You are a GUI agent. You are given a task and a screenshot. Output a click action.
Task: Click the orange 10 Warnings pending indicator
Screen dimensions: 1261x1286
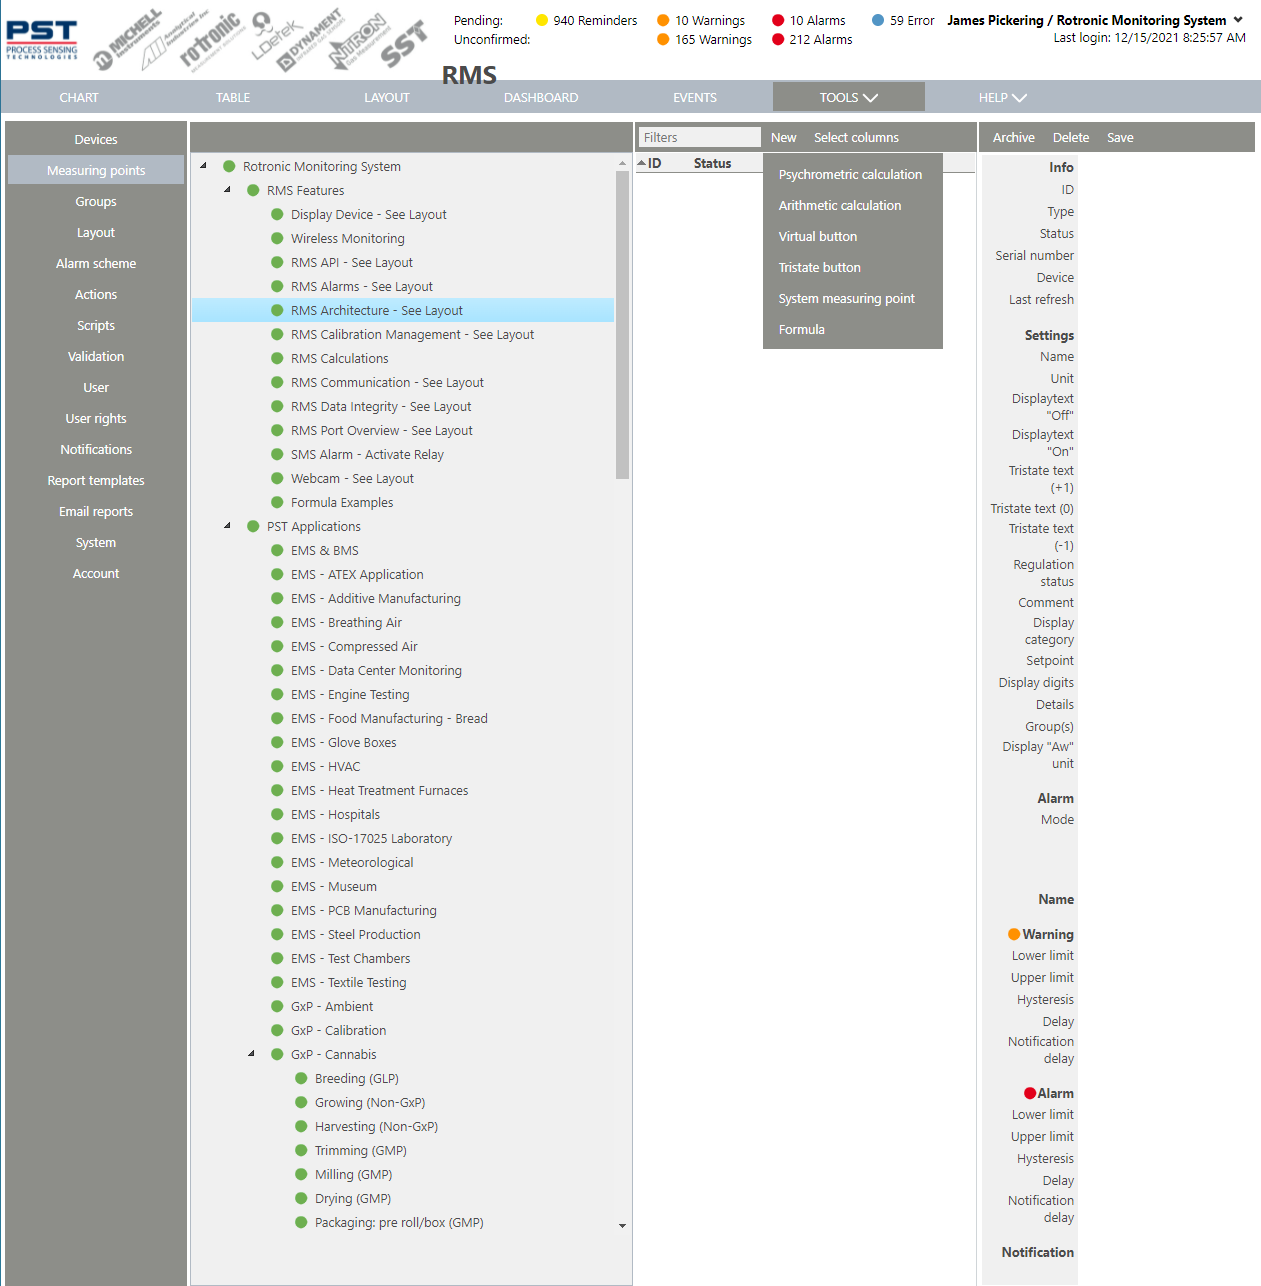click(x=701, y=20)
